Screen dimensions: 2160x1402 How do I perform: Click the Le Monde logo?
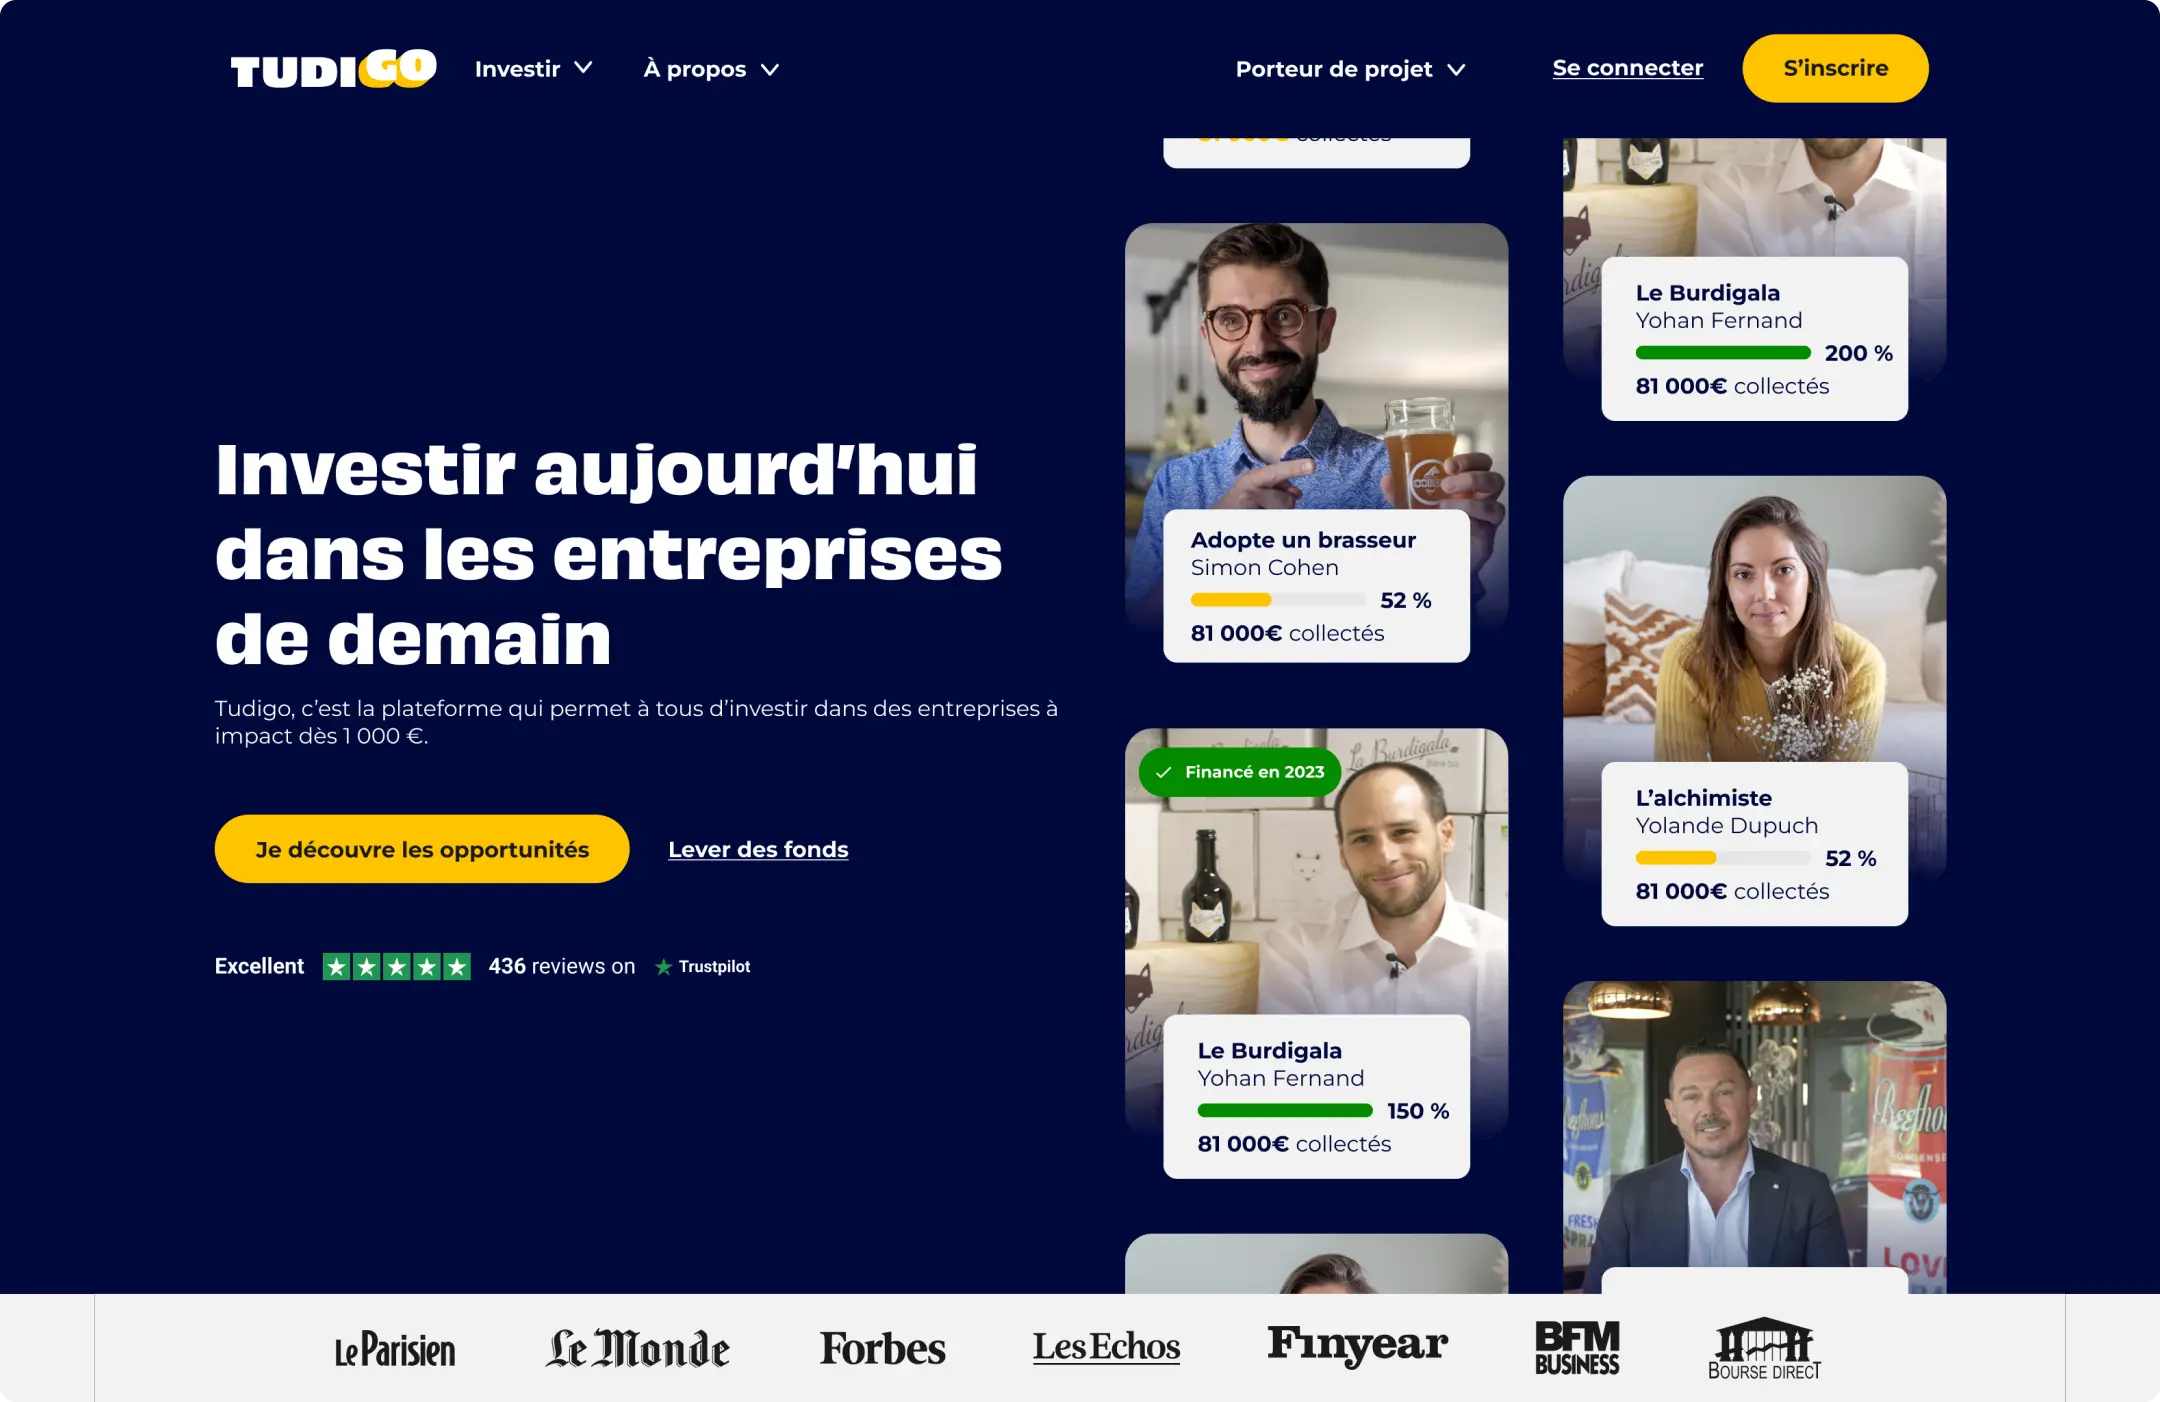[x=638, y=1348]
